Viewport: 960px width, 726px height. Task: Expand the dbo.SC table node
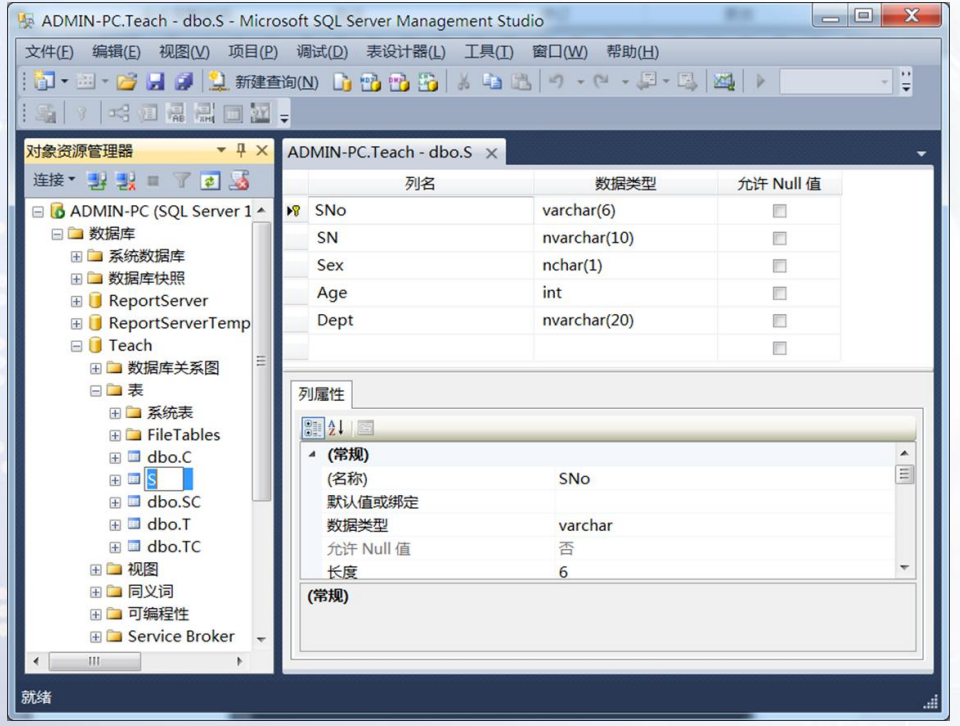pyautogui.click(x=115, y=503)
